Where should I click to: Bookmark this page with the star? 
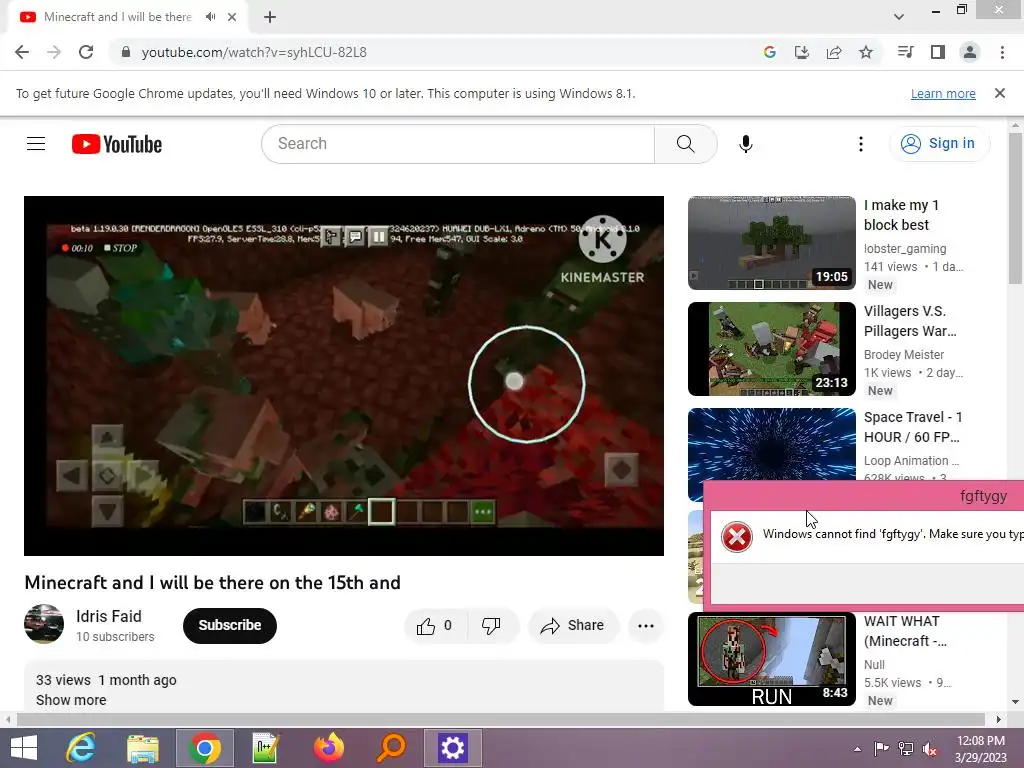(x=866, y=52)
